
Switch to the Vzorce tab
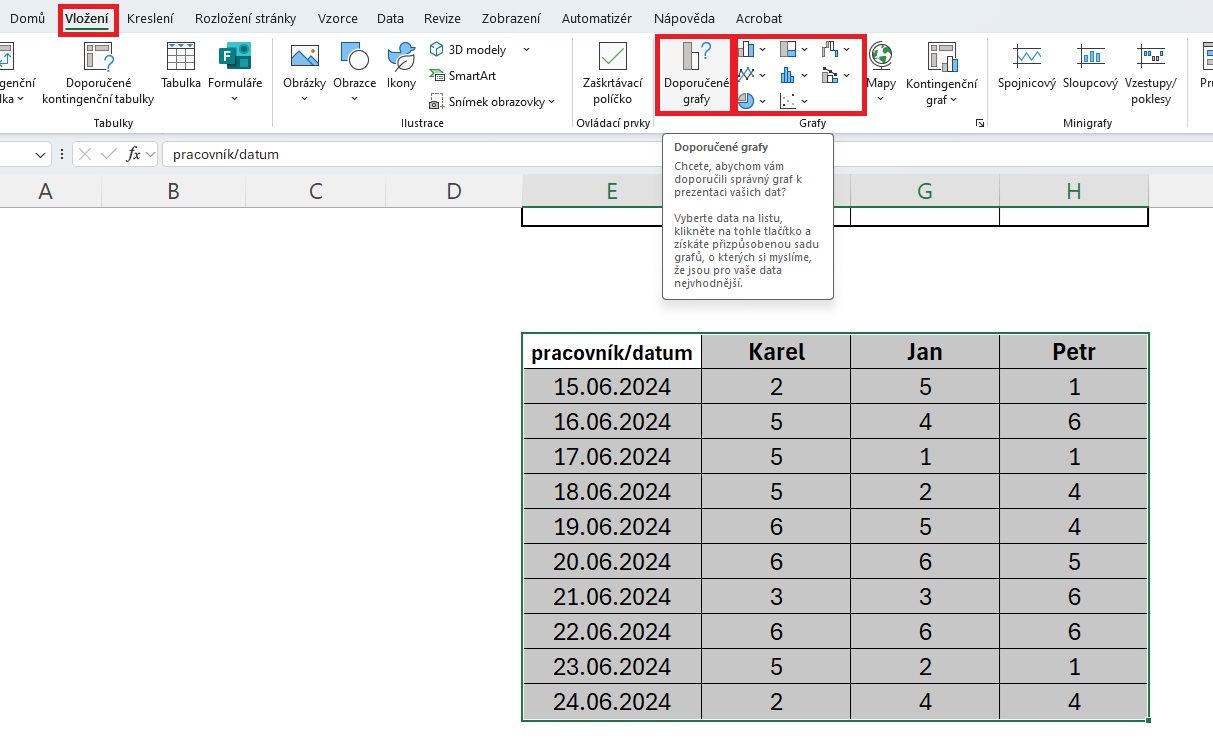tap(337, 18)
